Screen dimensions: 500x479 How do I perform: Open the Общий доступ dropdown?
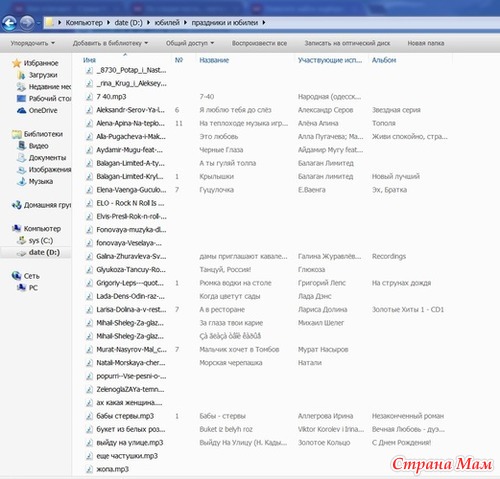190,43
